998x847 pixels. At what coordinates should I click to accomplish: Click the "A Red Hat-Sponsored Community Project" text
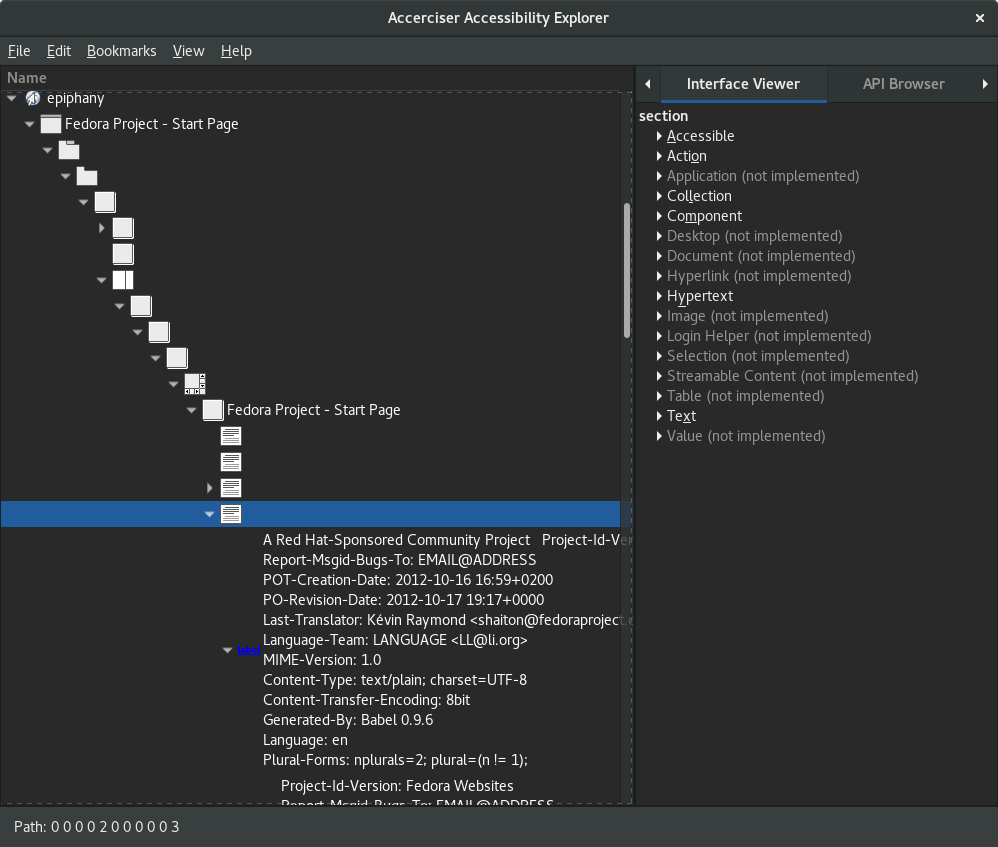[x=397, y=540]
